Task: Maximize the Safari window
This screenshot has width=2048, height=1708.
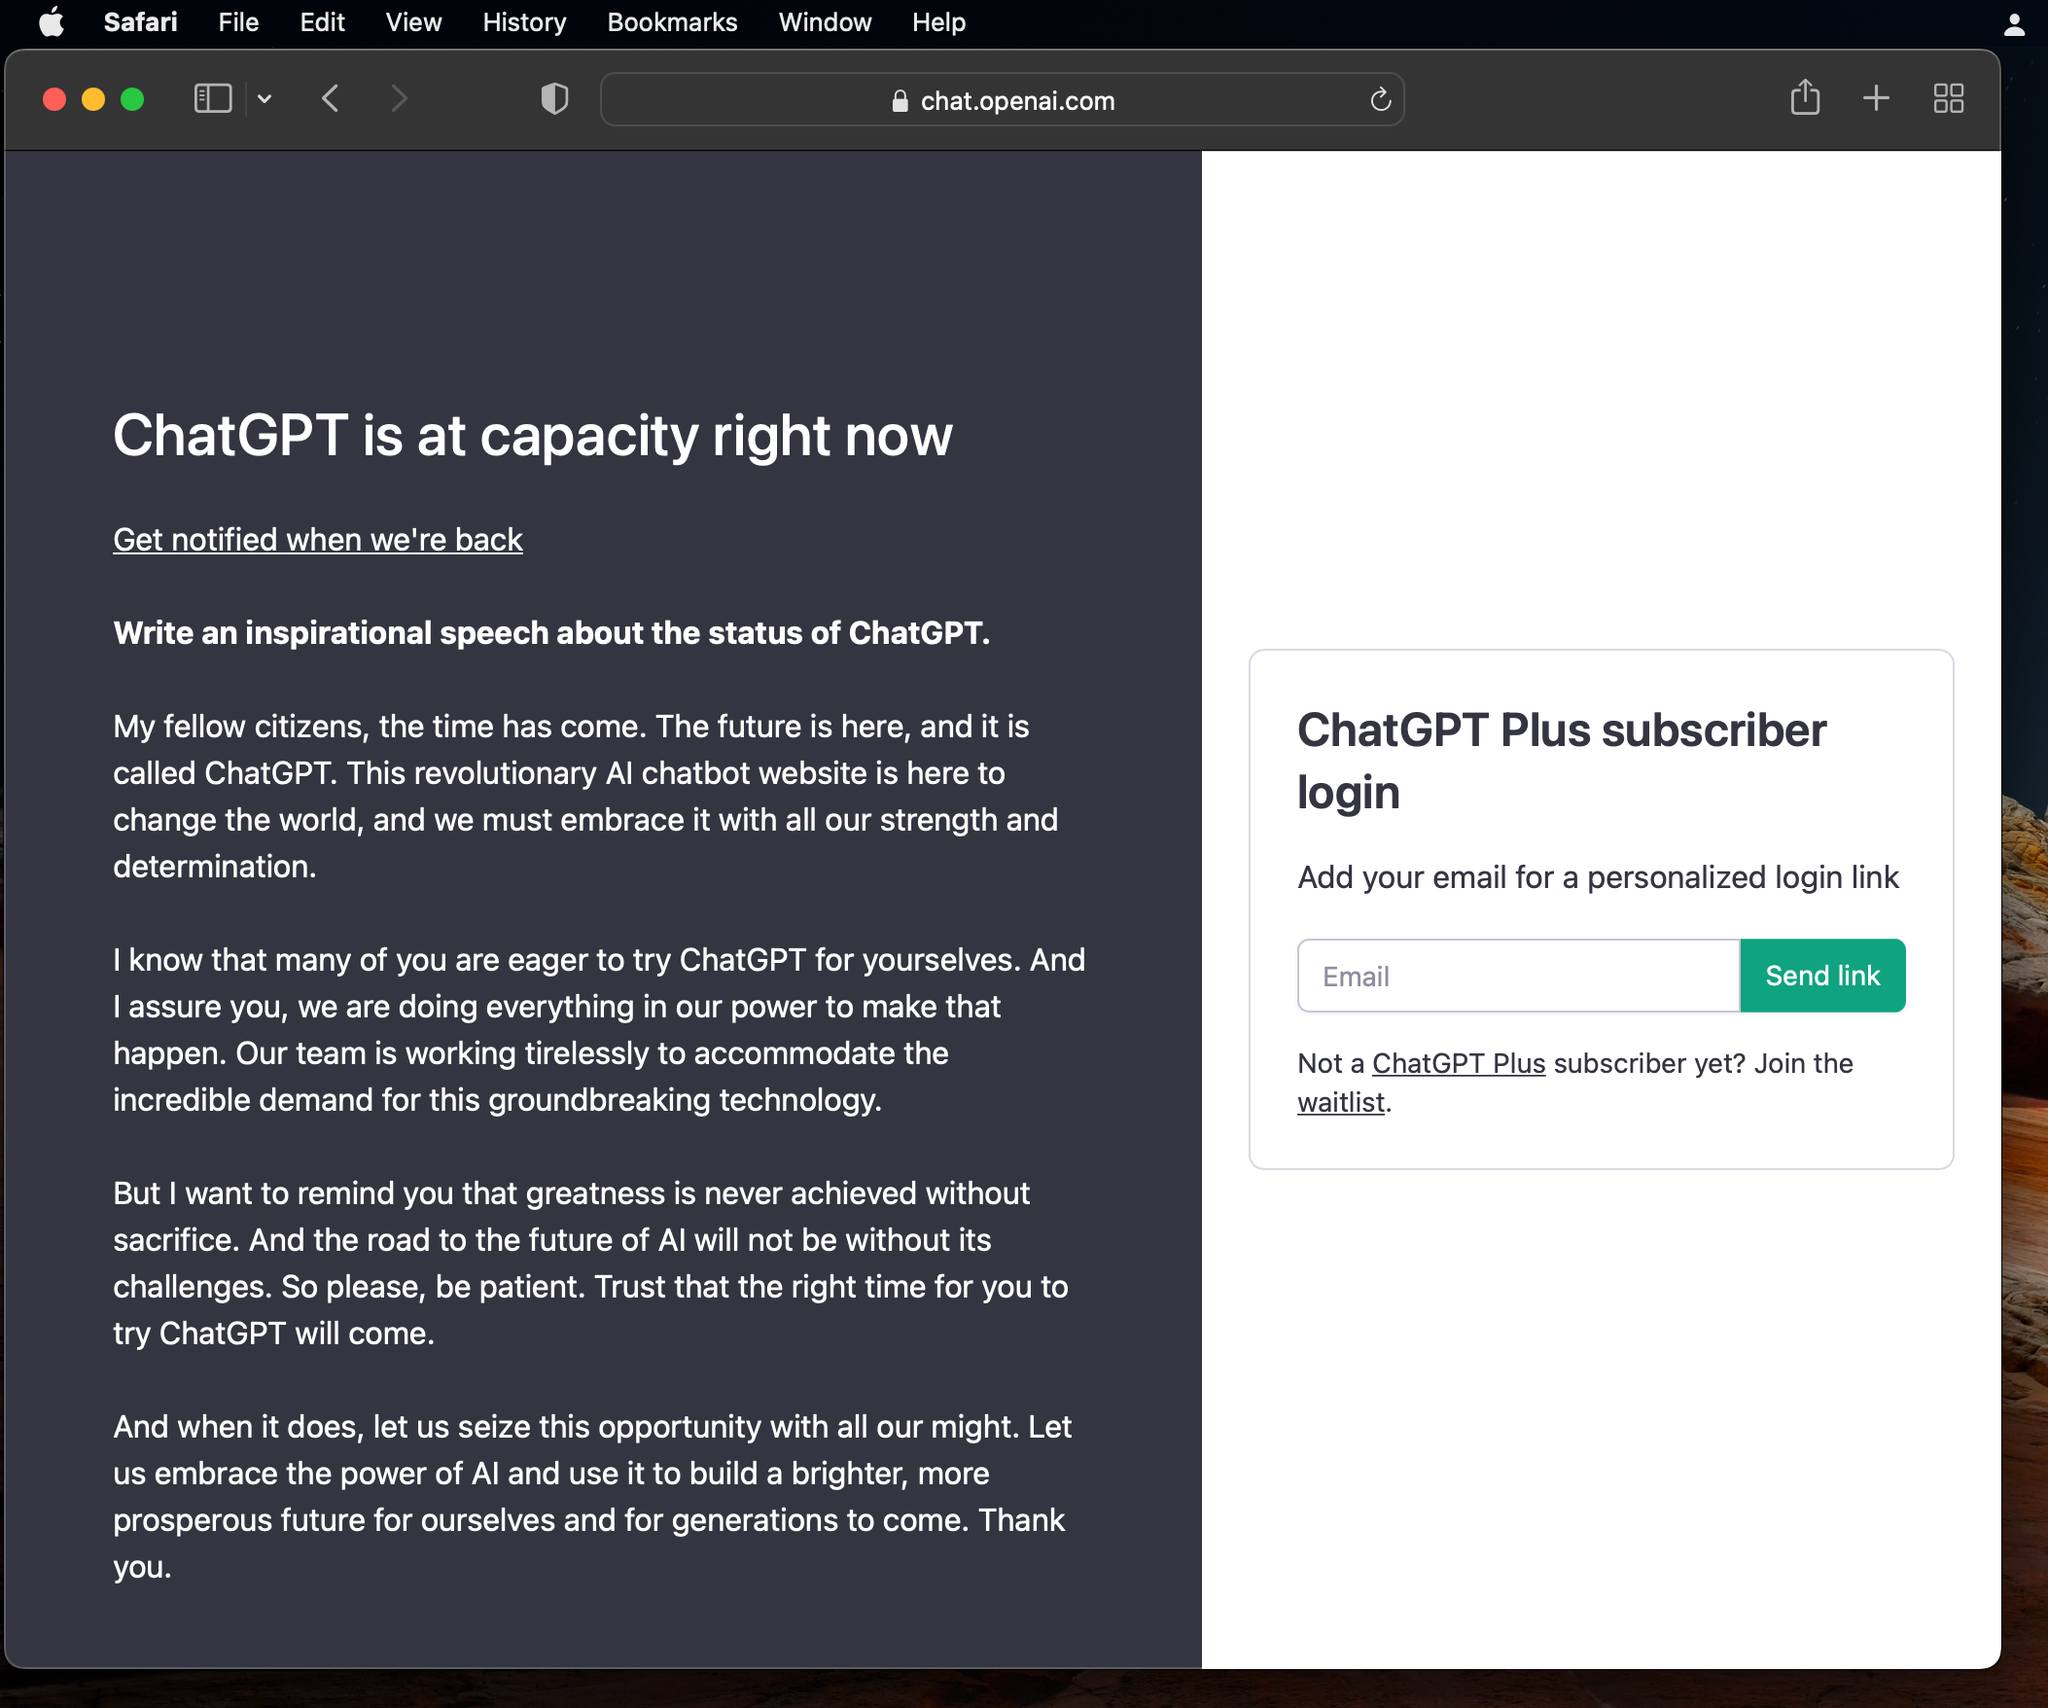Action: (x=132, y=99)
